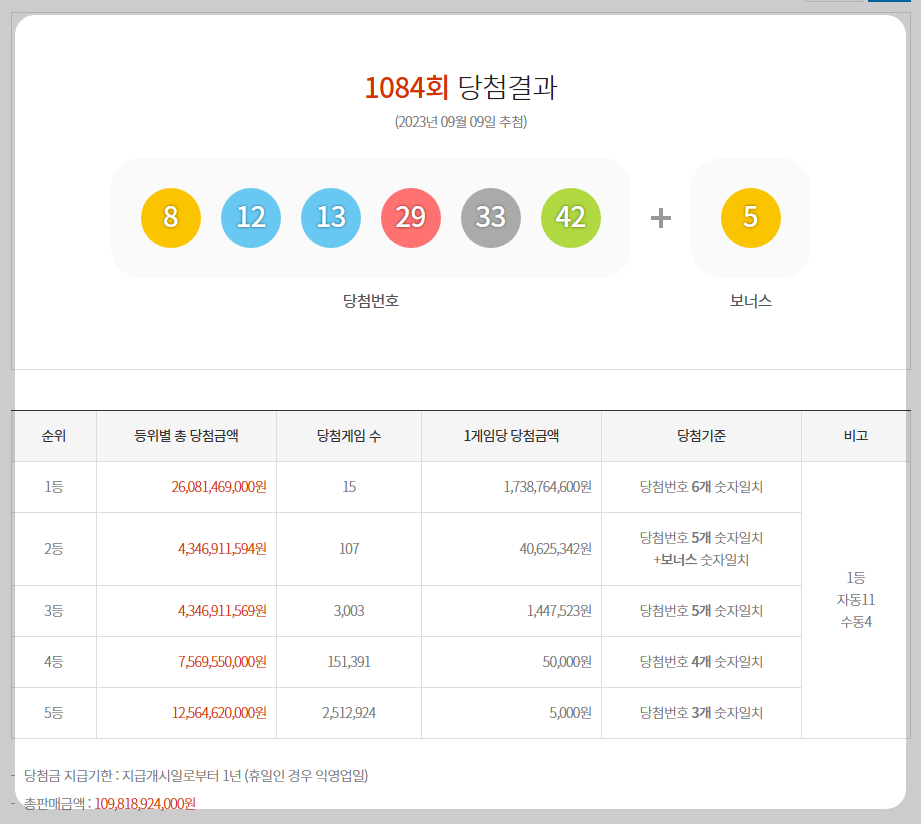Viewport: 921px width, 824px height.
Task: Select the 1084회 당첨결과 heading
Action: click(460, 88)
